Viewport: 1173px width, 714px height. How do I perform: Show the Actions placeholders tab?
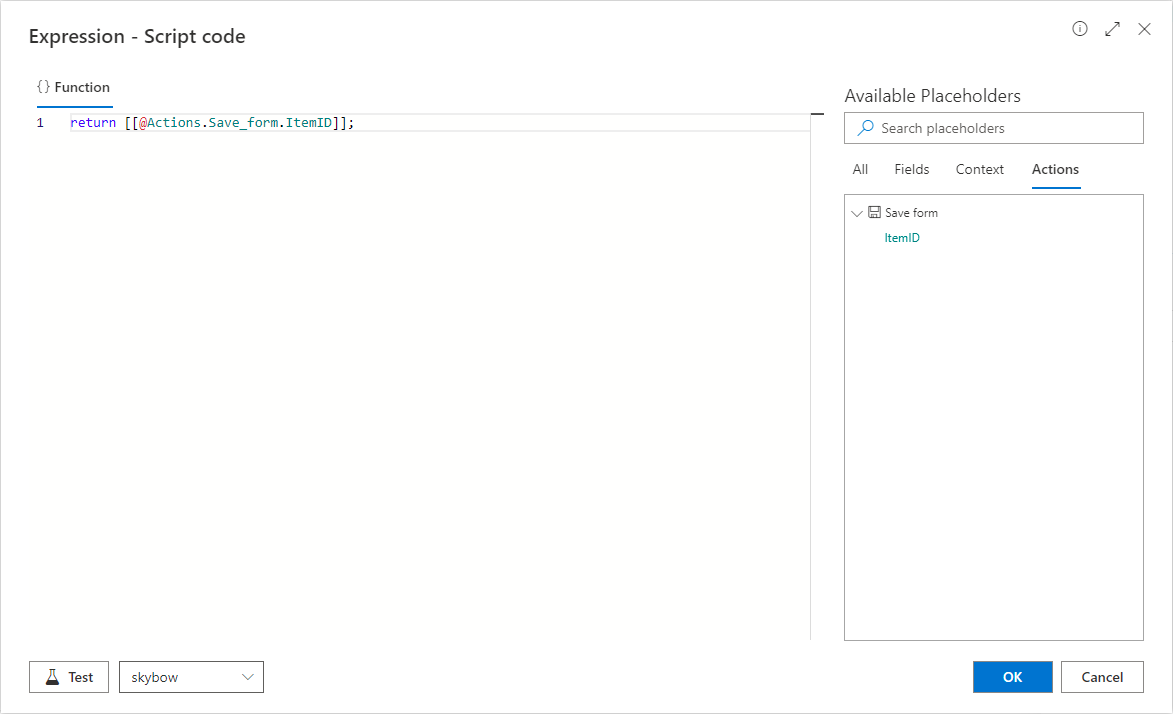[1055, 169]
